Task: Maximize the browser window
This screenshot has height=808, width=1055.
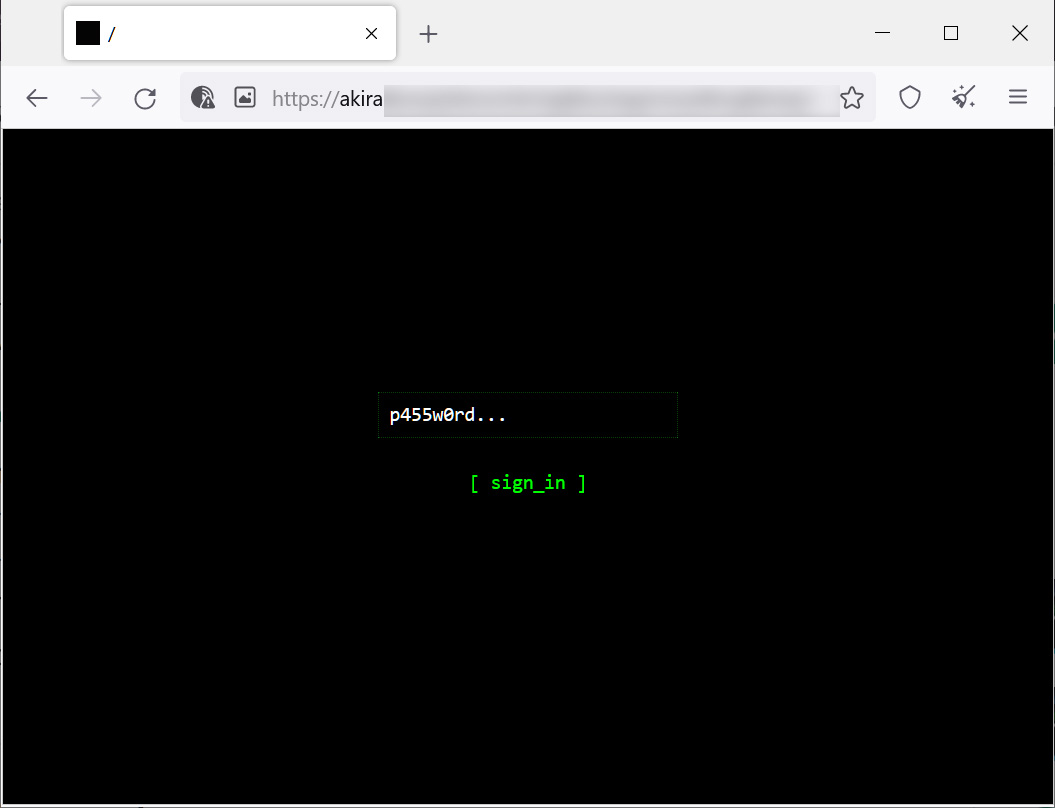Action: pyautogui.click(x=950, y=33)
